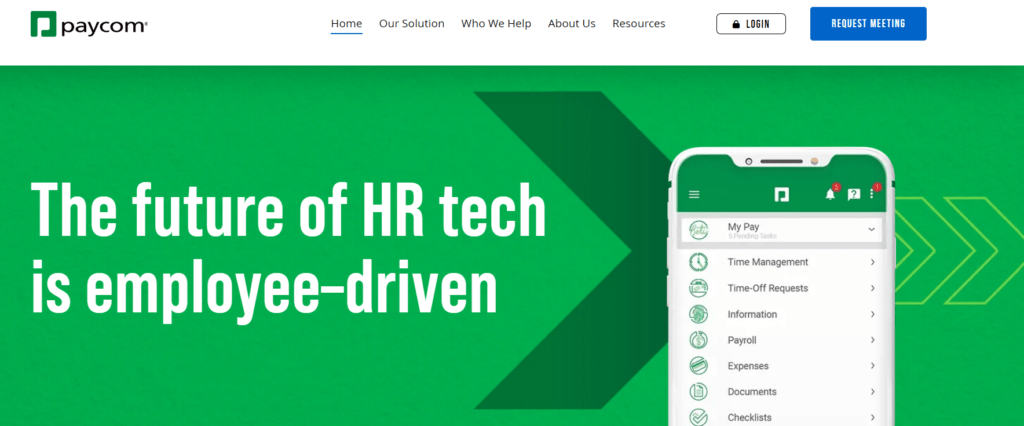Click the Paycom logo
The image size is (1024, 426).
(x=89, y=24)
